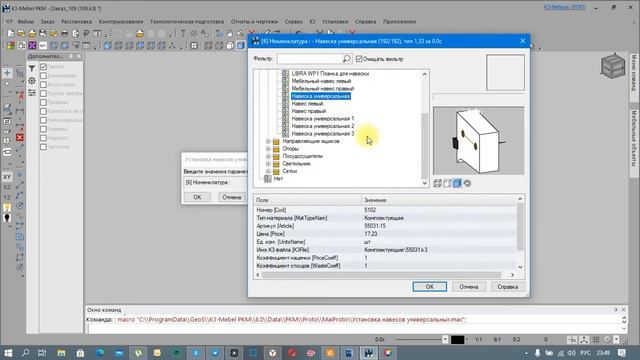Toggle the fourth checkbox in side panel list
Image resolution: width=640 pixels, height=360 pixels.
pos(43,93)
